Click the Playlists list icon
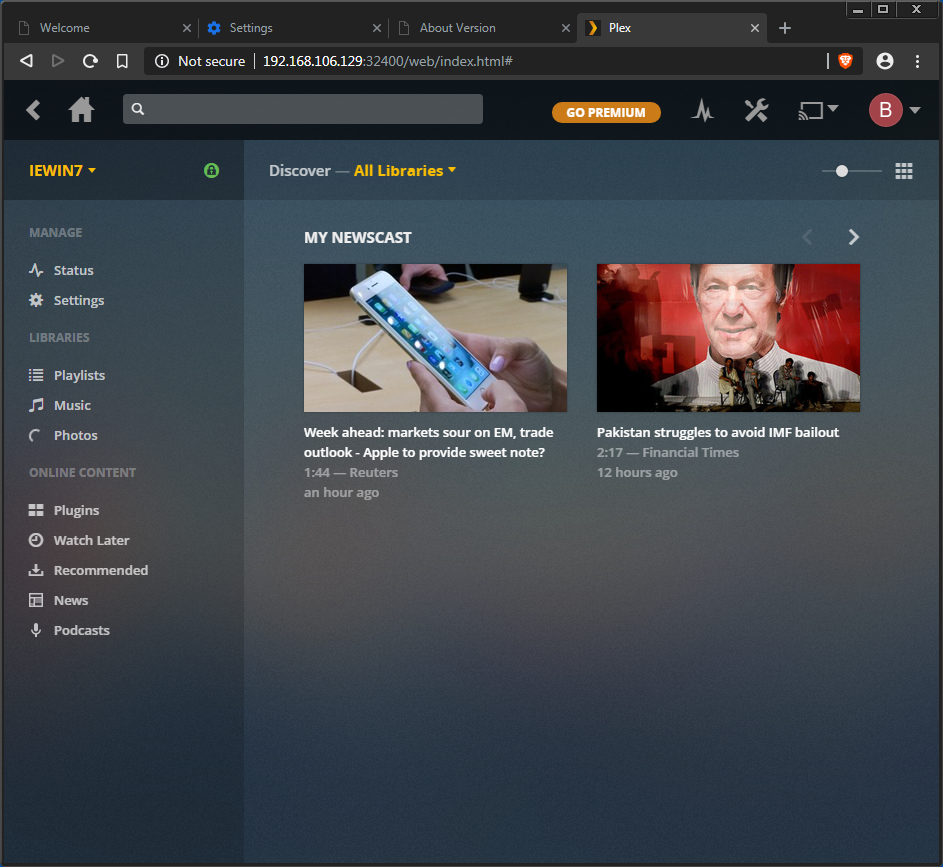The width and height of the screenshot is (943, 867). pos(36,375)
